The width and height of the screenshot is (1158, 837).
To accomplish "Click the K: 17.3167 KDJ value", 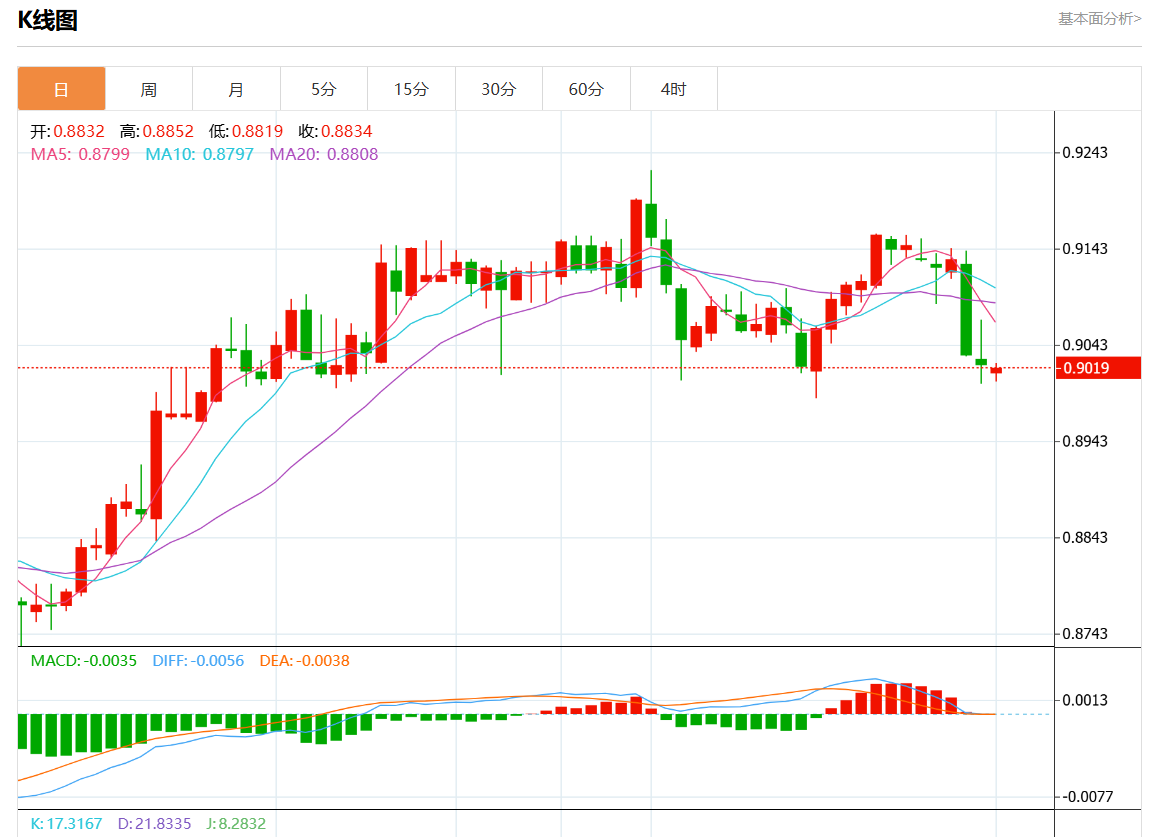I will pos(66,823).
